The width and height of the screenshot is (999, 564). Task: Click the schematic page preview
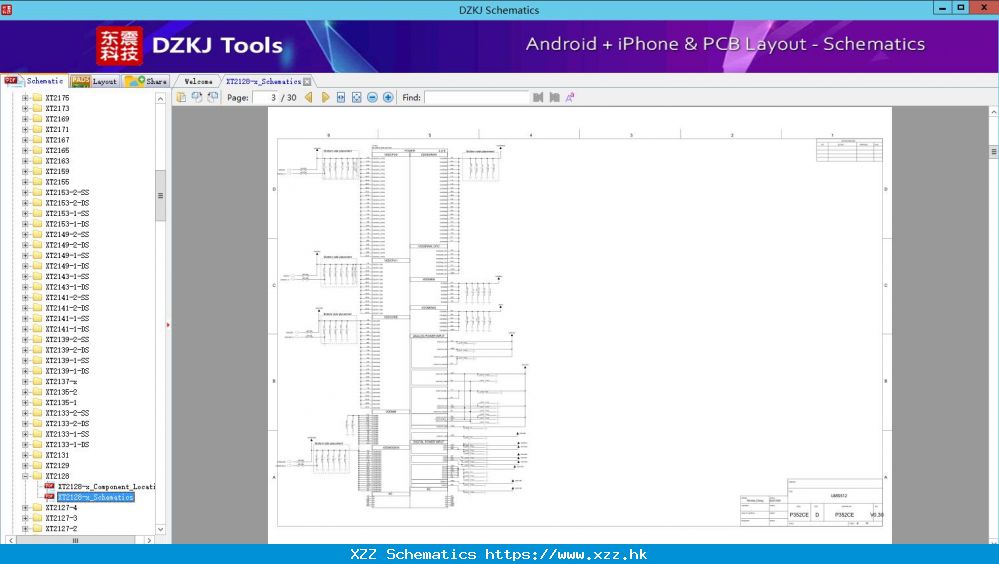[580, 325]
